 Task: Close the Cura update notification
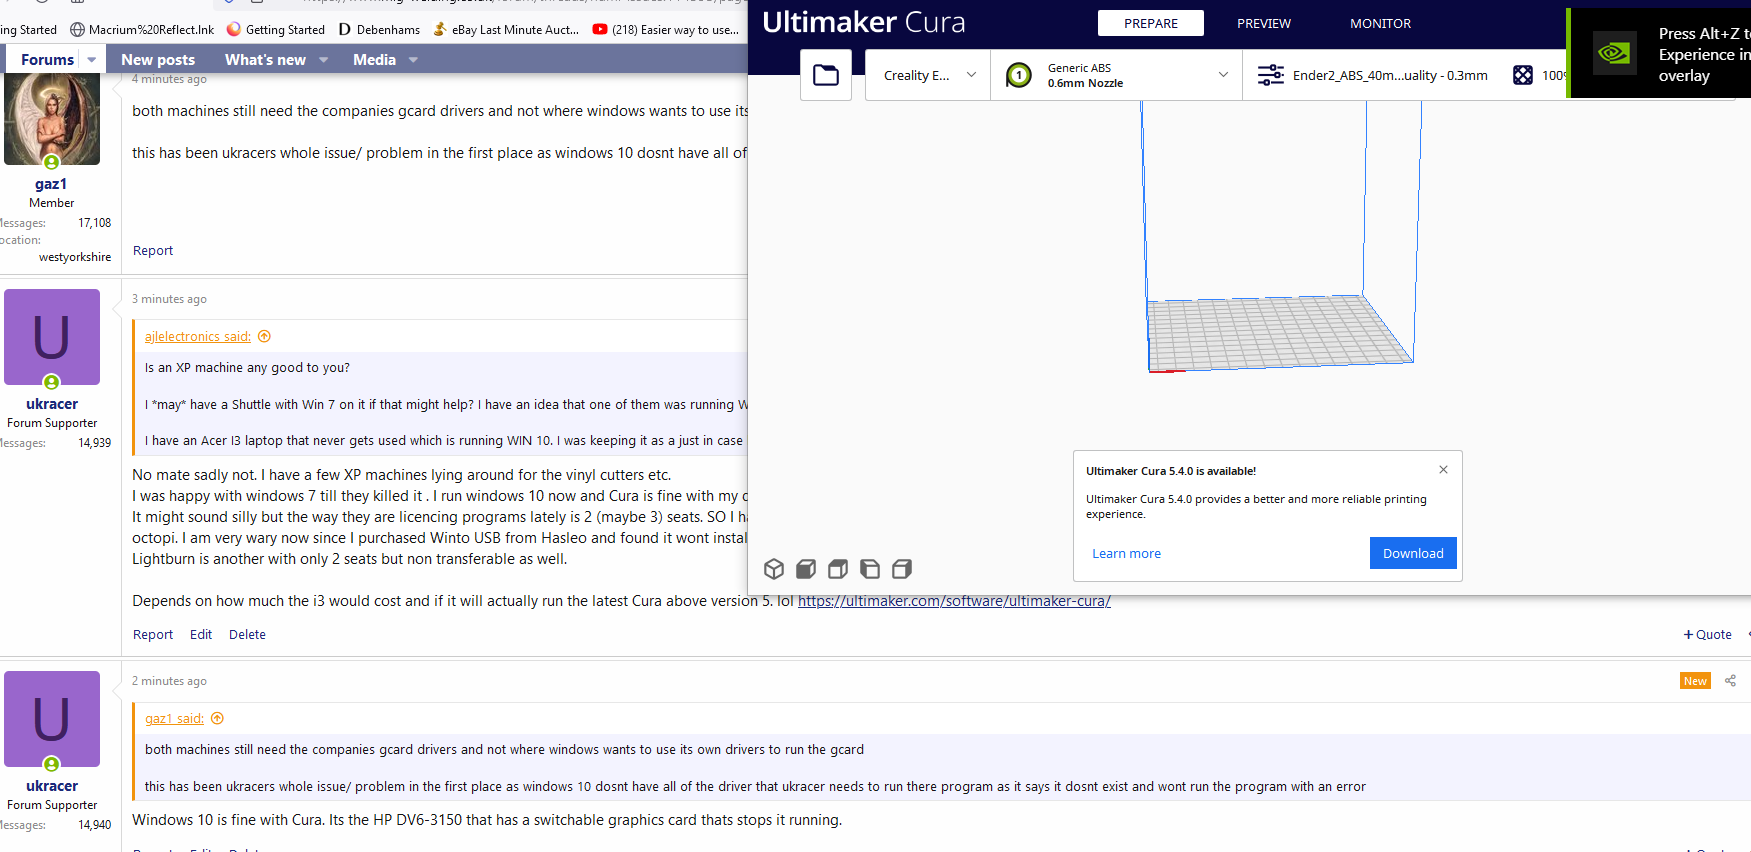coord(1443,470)
